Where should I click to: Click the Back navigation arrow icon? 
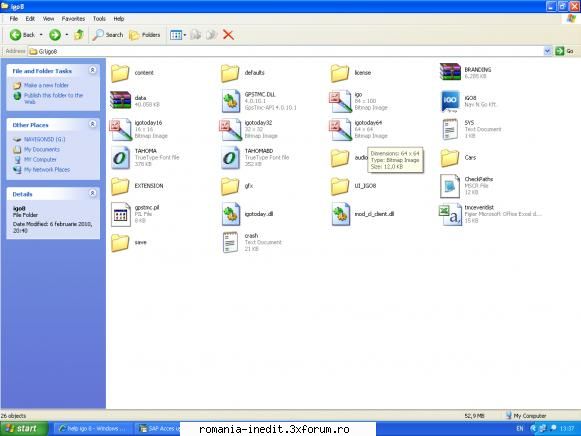click(15, 35)
